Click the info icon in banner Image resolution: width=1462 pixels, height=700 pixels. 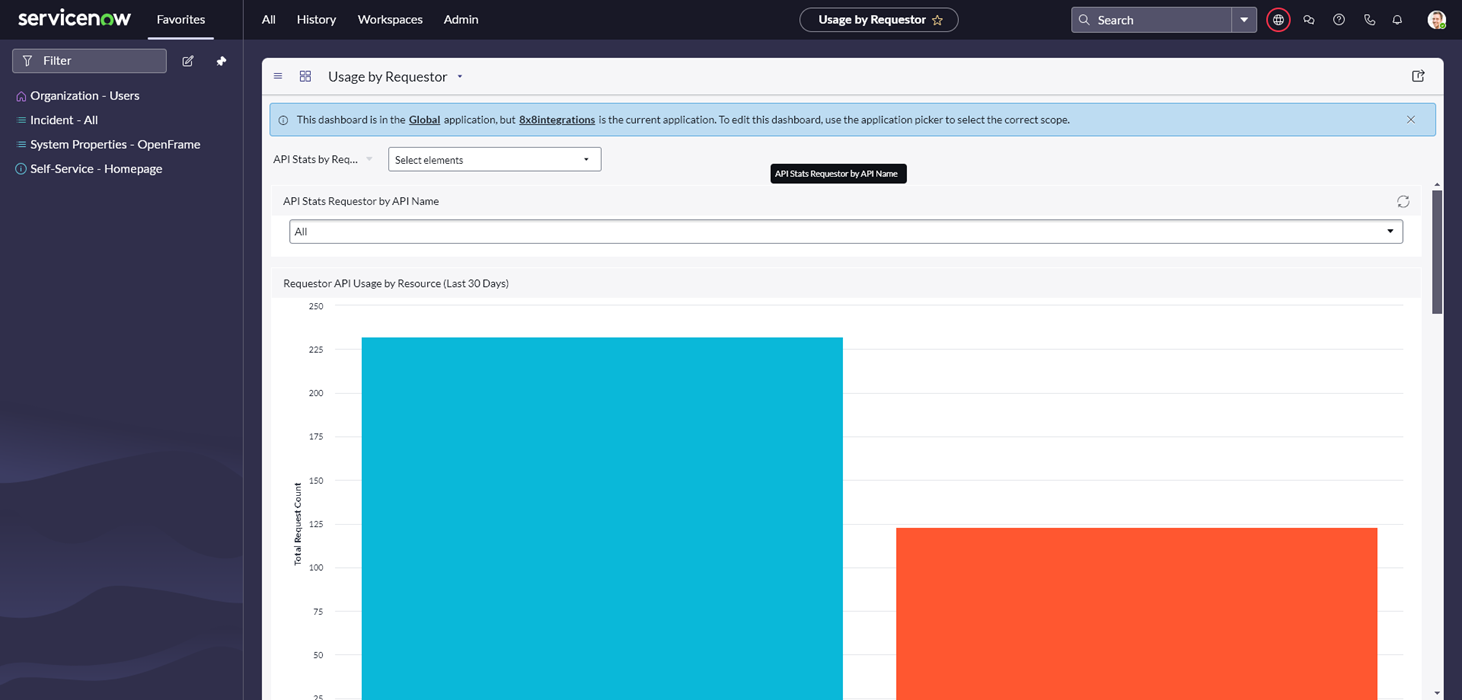pyautogui.click(x=283, y=120)
